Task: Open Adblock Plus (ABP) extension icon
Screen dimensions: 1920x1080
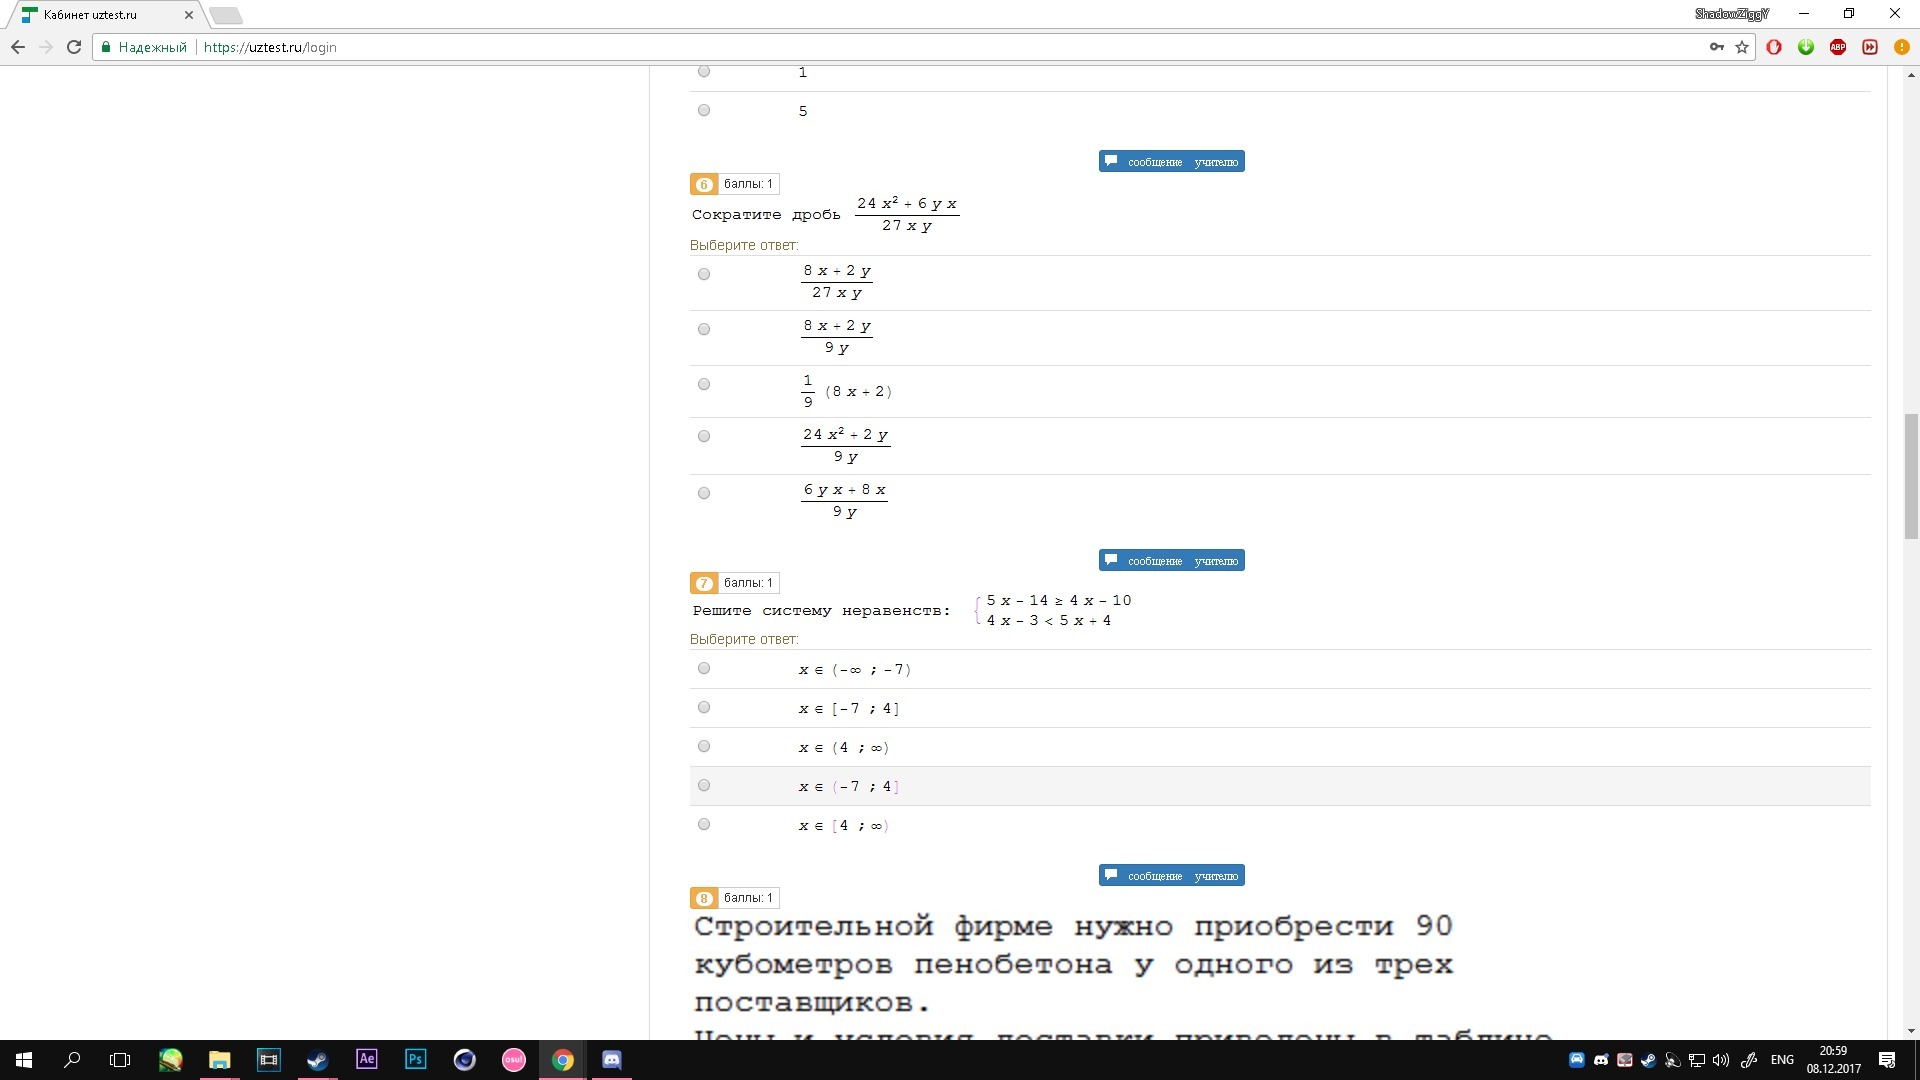Action: 1838,47
